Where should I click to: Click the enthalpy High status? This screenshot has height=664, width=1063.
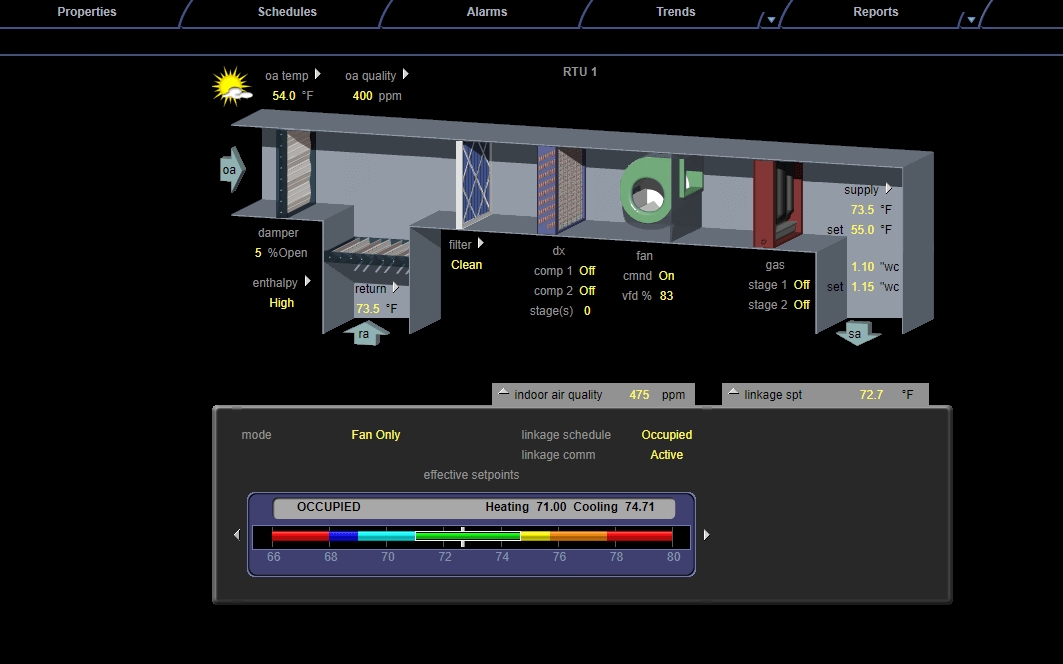pyautogui.click(x=281, y=302)
